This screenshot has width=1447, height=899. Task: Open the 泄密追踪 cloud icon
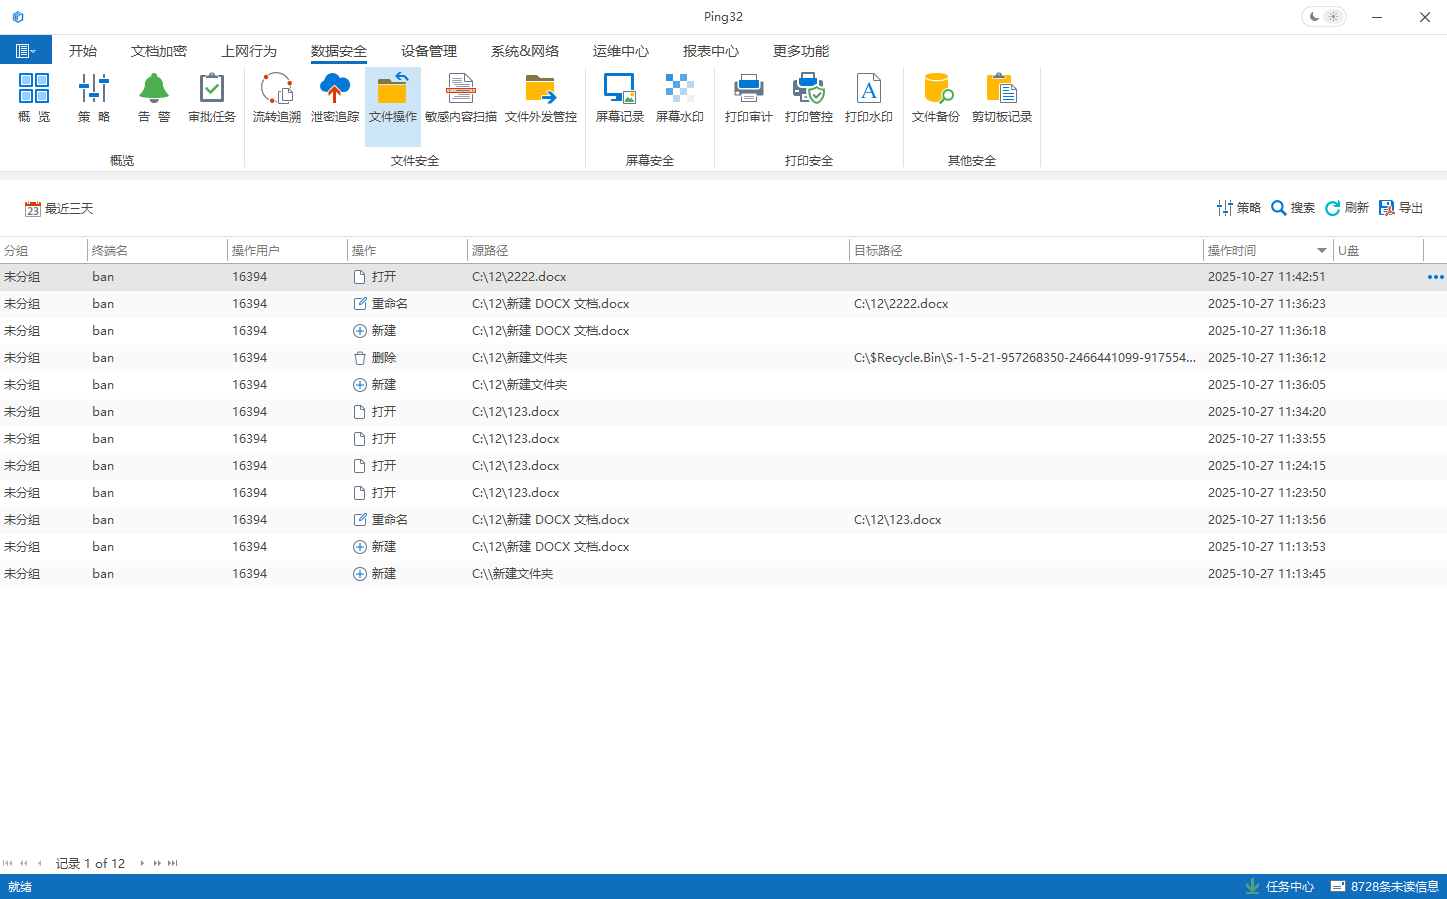334,98
